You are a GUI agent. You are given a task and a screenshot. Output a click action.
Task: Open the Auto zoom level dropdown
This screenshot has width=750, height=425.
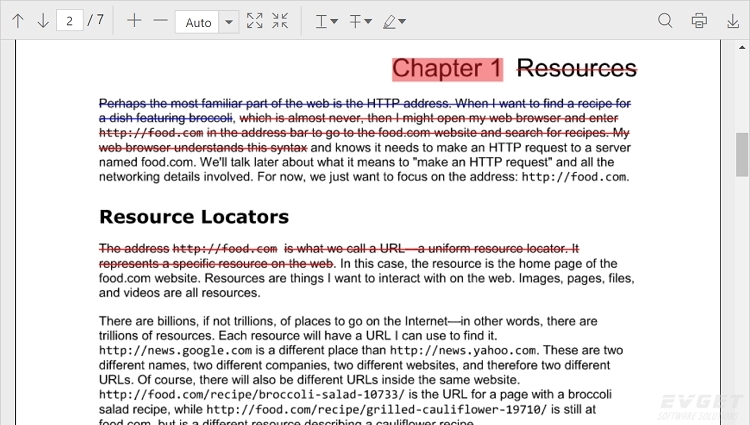228,21
